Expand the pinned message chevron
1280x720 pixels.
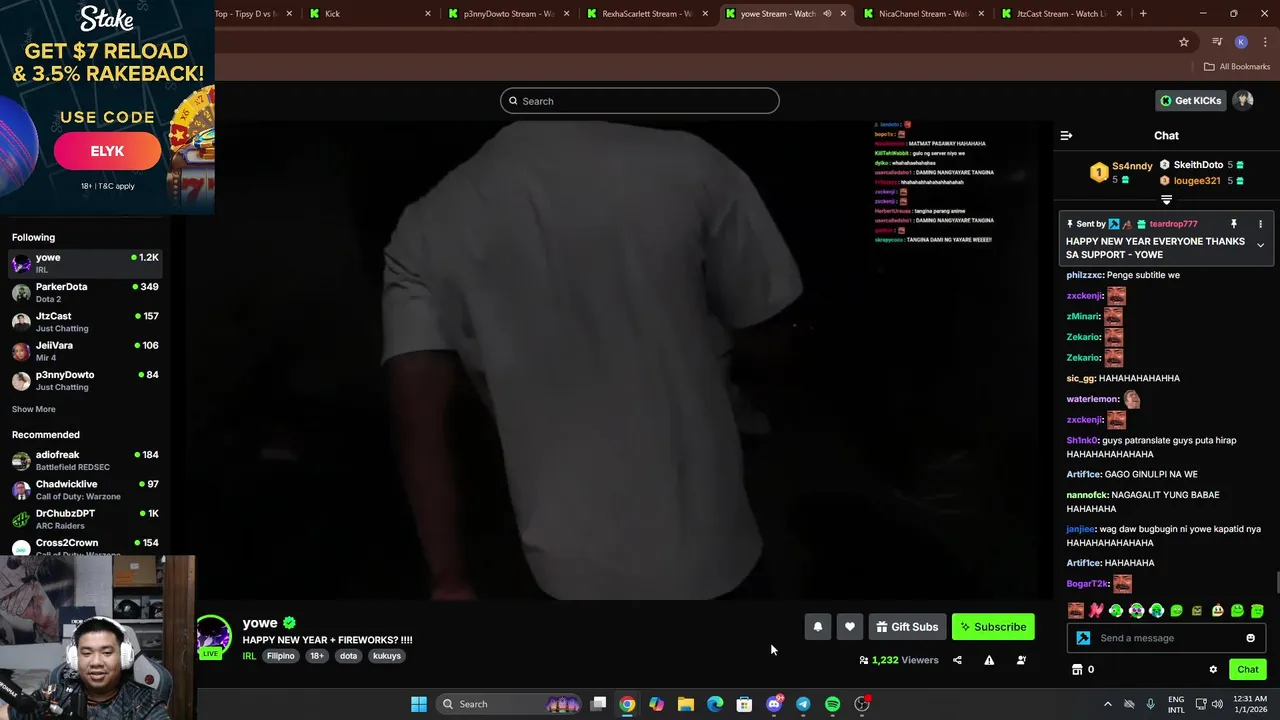(1260, 245)
